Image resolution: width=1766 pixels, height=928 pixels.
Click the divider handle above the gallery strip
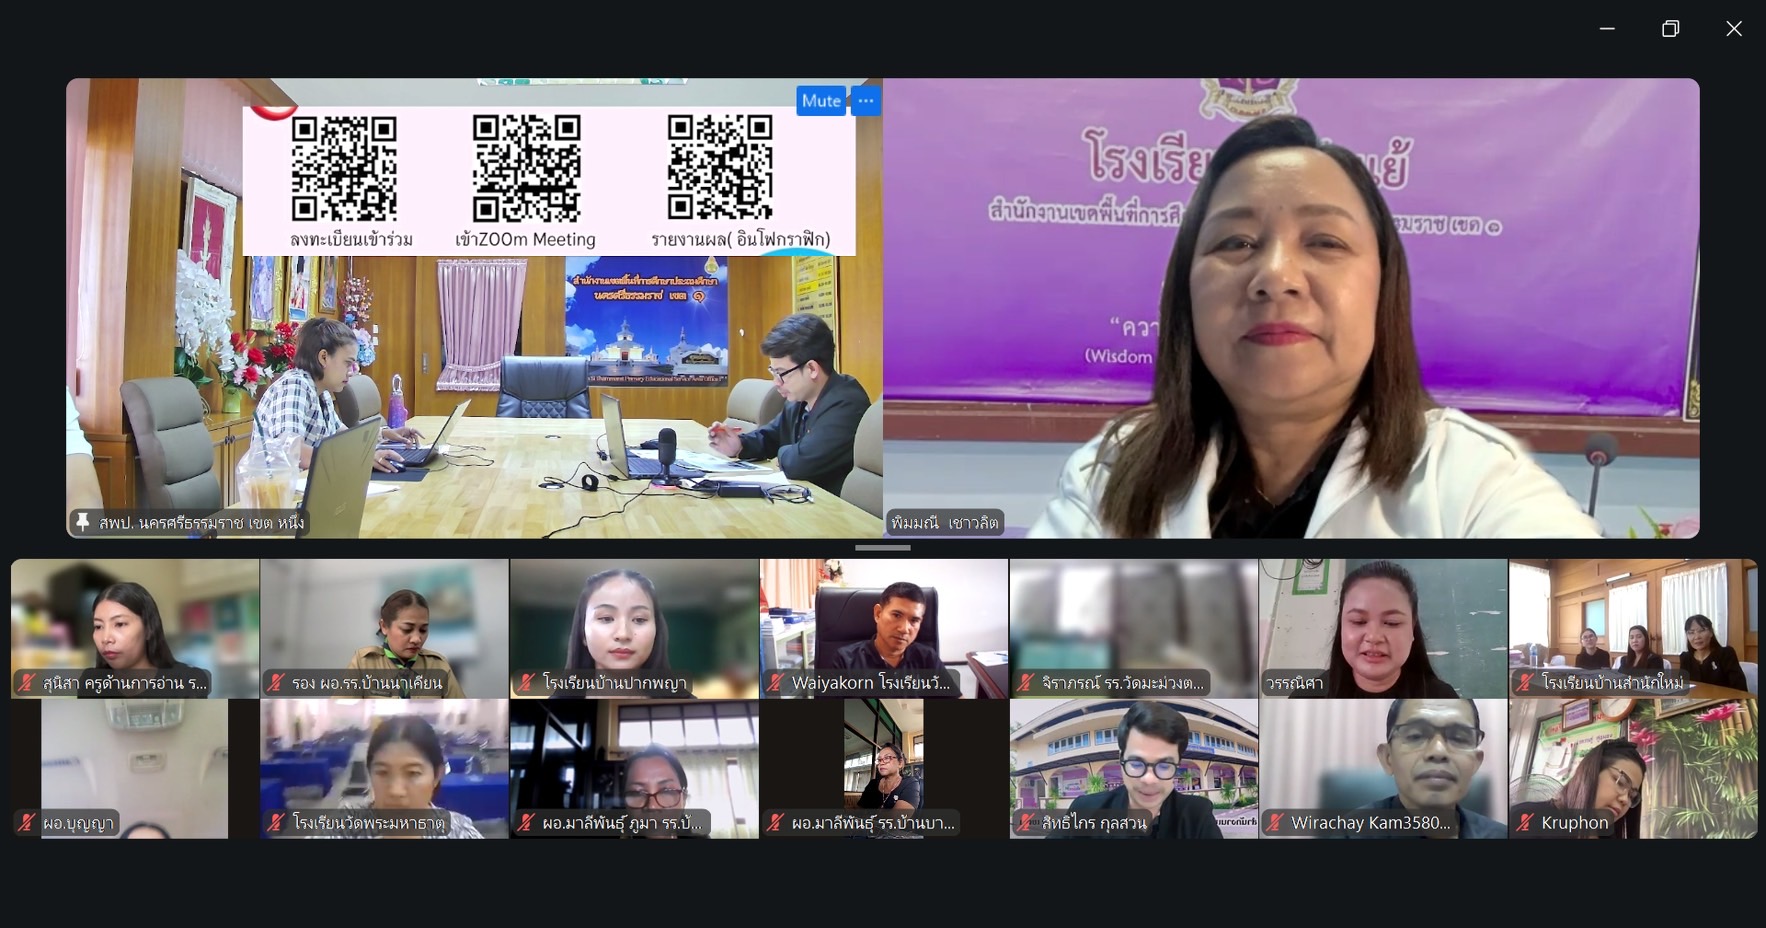tap(883, 548)
